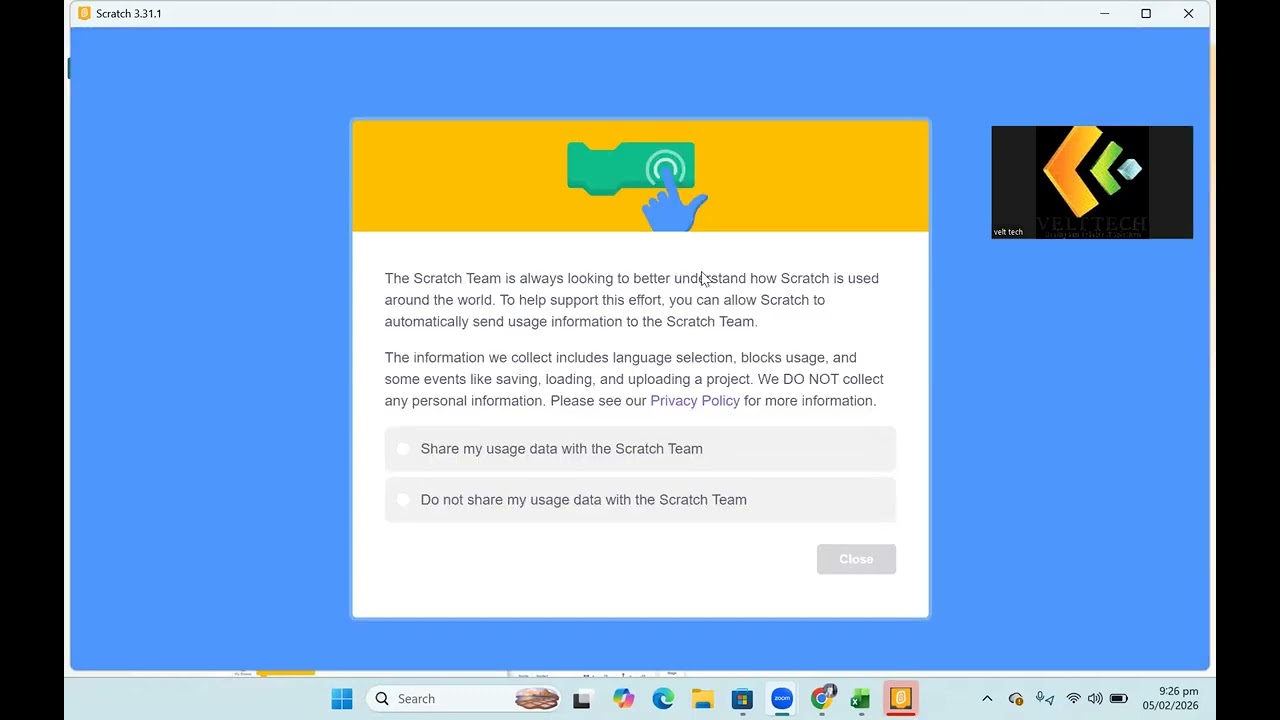Click the taskbar Search box
This screenshot has width=1280, height=720.
464,699
